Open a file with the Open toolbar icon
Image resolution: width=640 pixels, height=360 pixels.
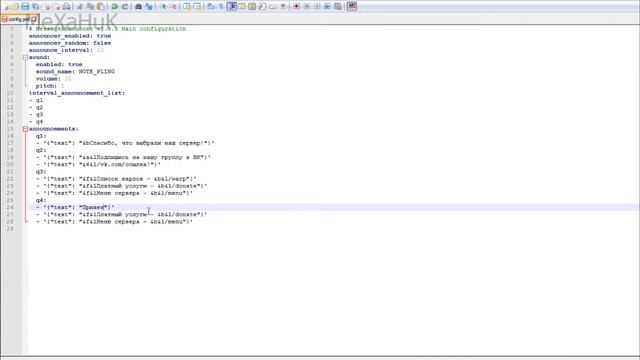tap(15, 7)
